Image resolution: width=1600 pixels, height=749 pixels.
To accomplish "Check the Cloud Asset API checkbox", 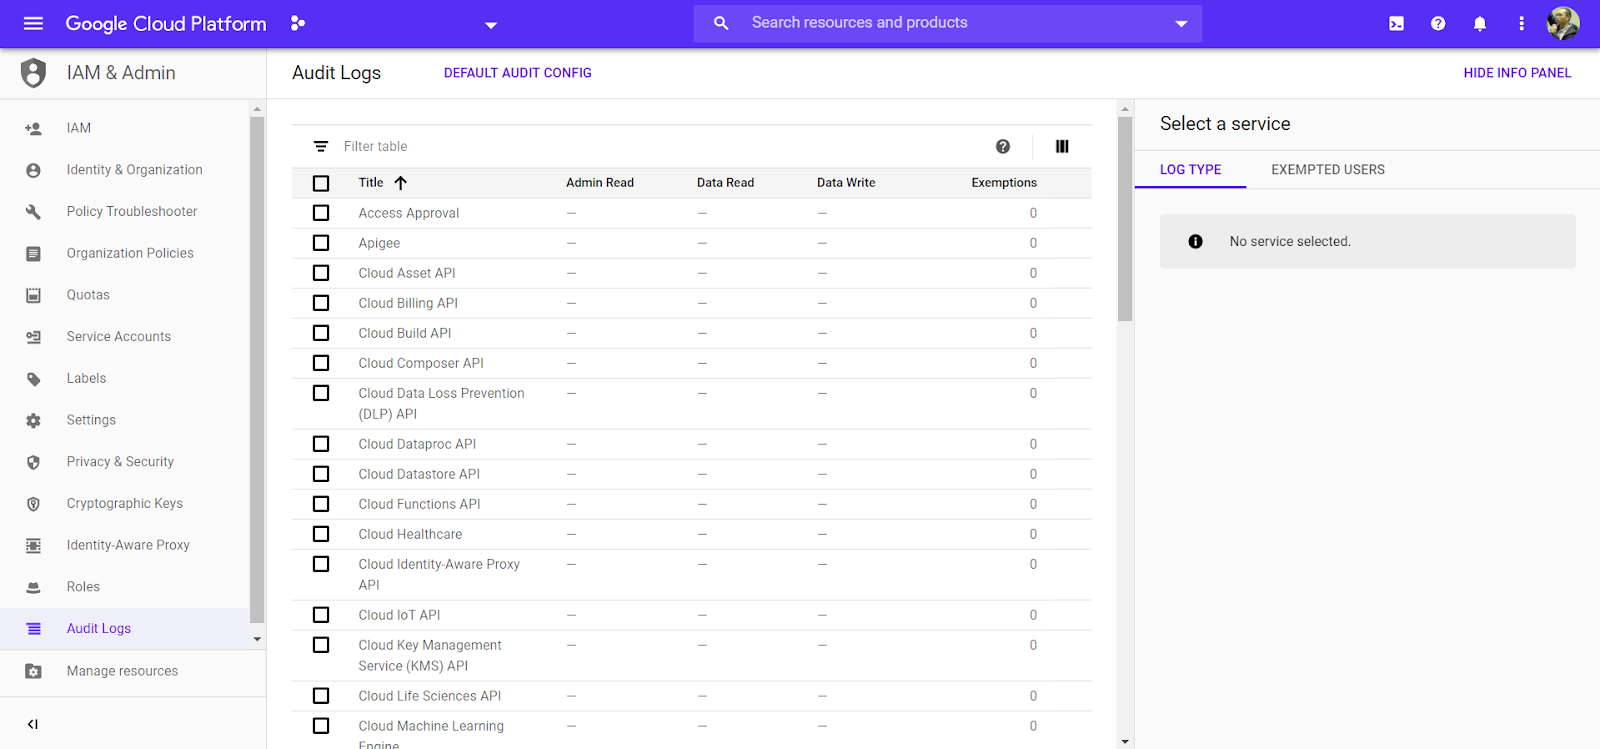I will tap(321, 273).
